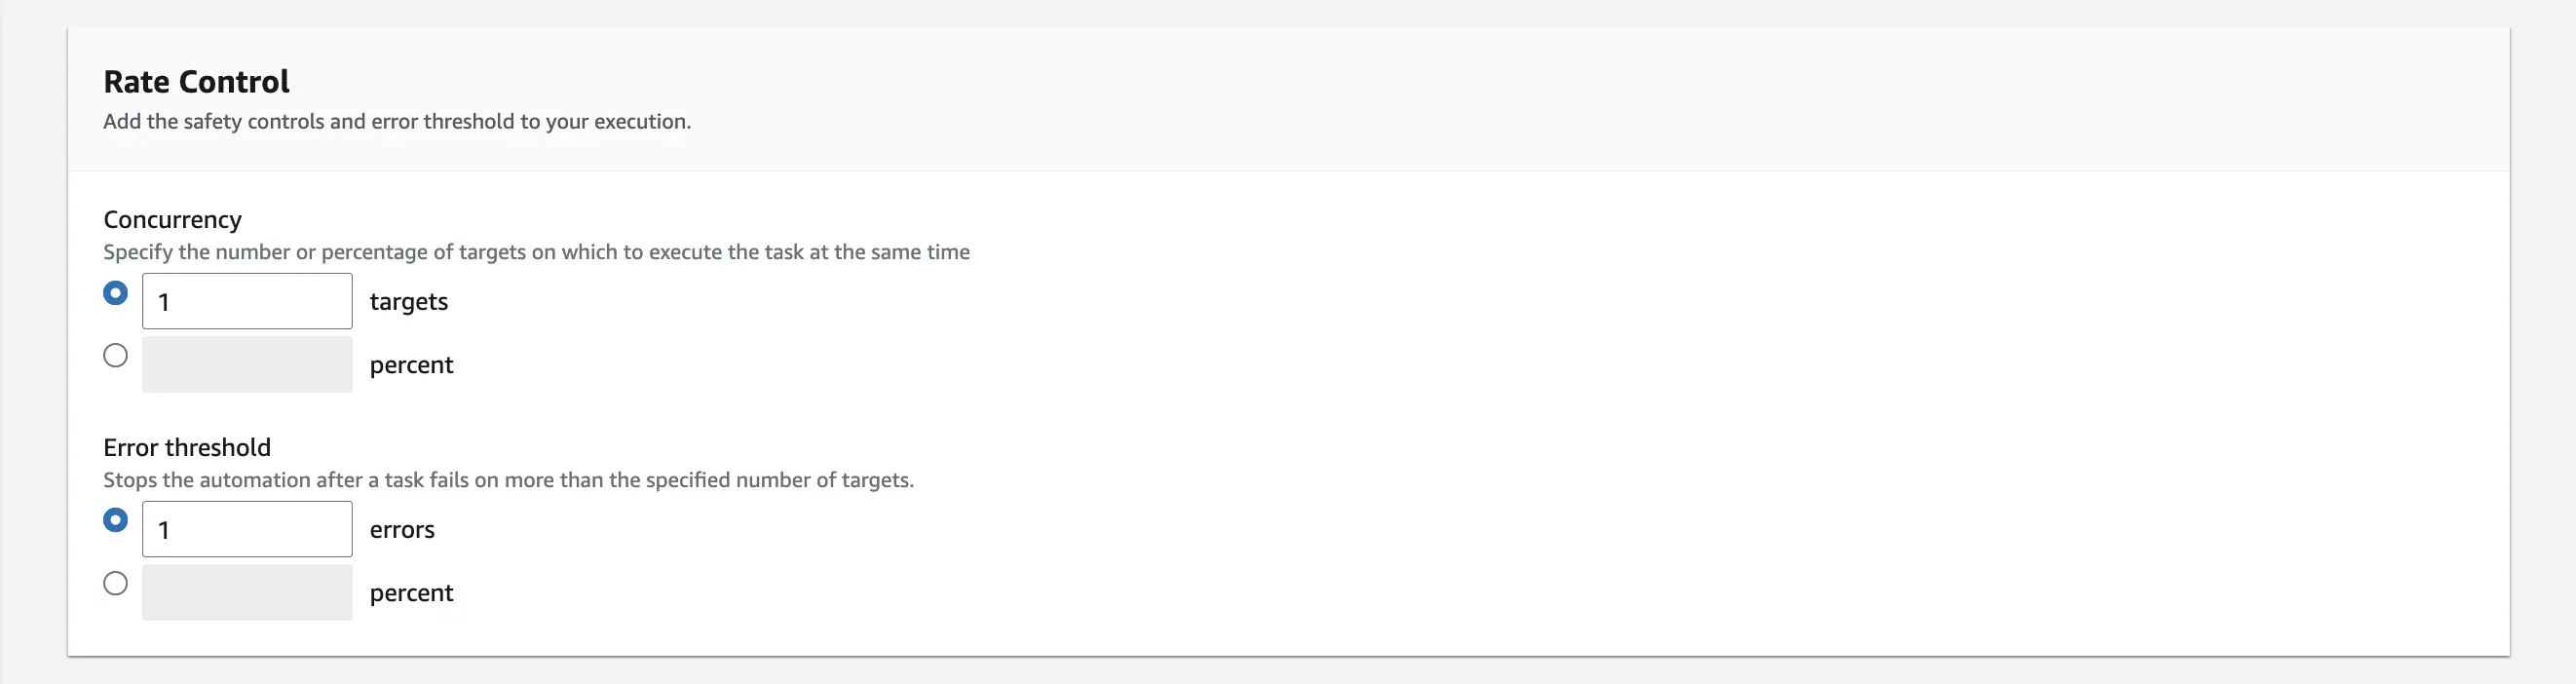Click the concurrency description about targets percentage
This screenshot has width=2576, height=684.
tap(536, 252)
